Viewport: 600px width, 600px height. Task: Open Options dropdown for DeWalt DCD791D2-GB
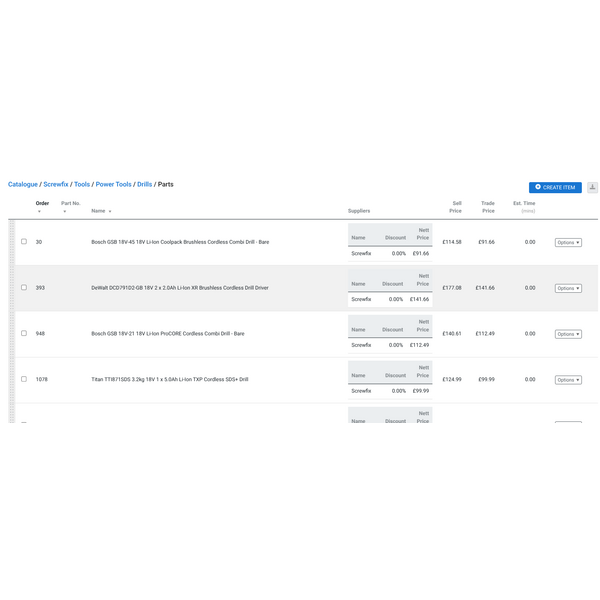pos(568,288)
